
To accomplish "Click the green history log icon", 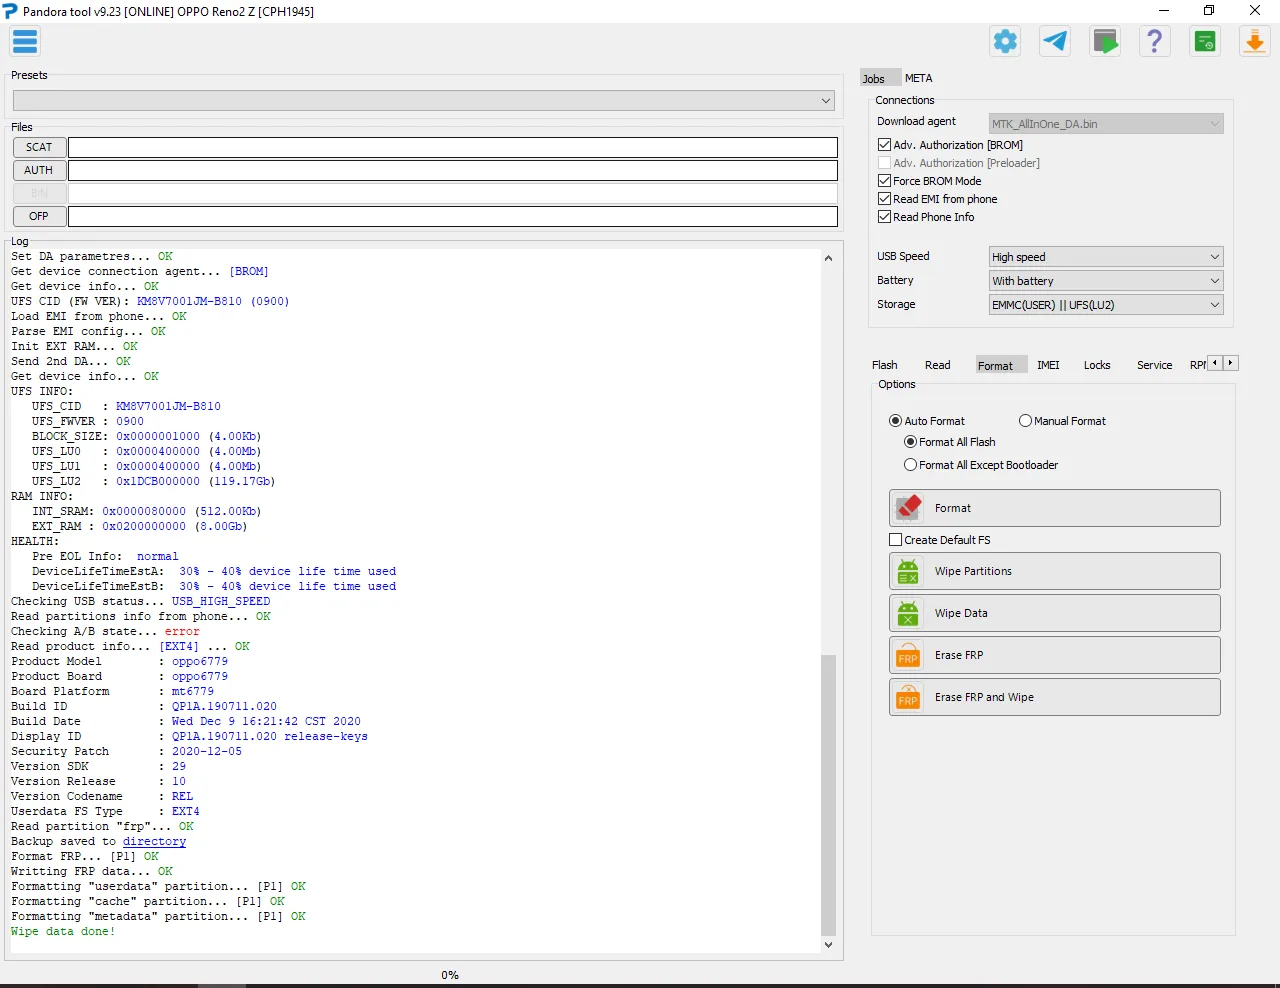I will (1205, 42).
